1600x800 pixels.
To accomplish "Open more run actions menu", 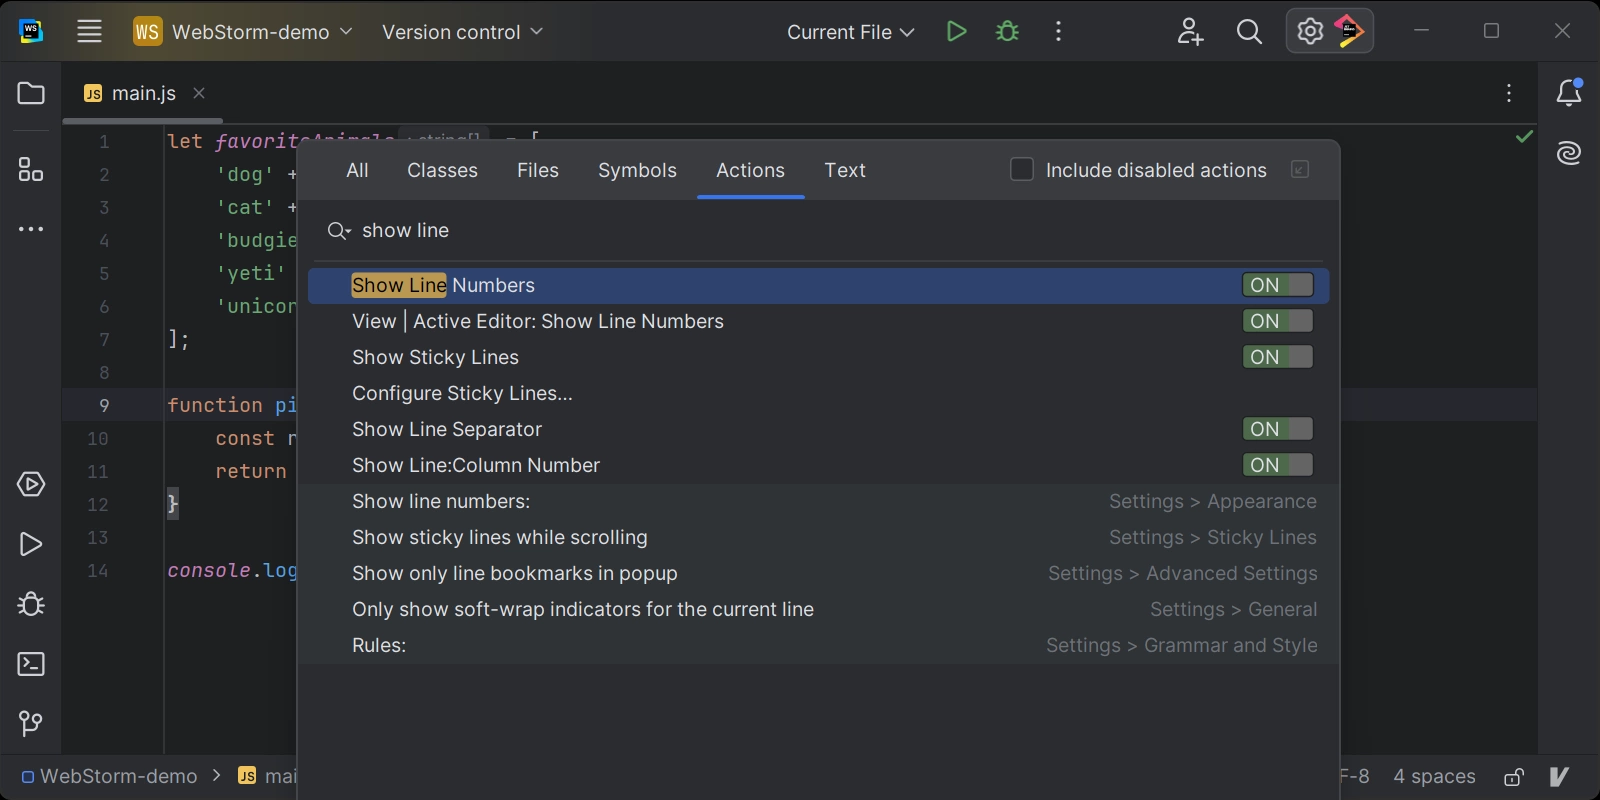I will (x=1058, y=31).
